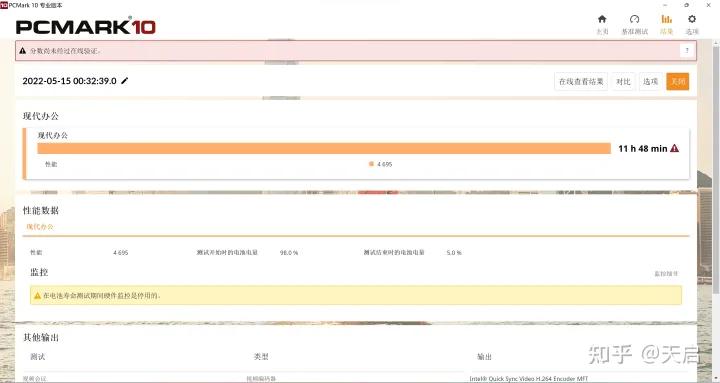Click the 98.0 % starting battery value
Screen dimensions: 720x383
289,253
